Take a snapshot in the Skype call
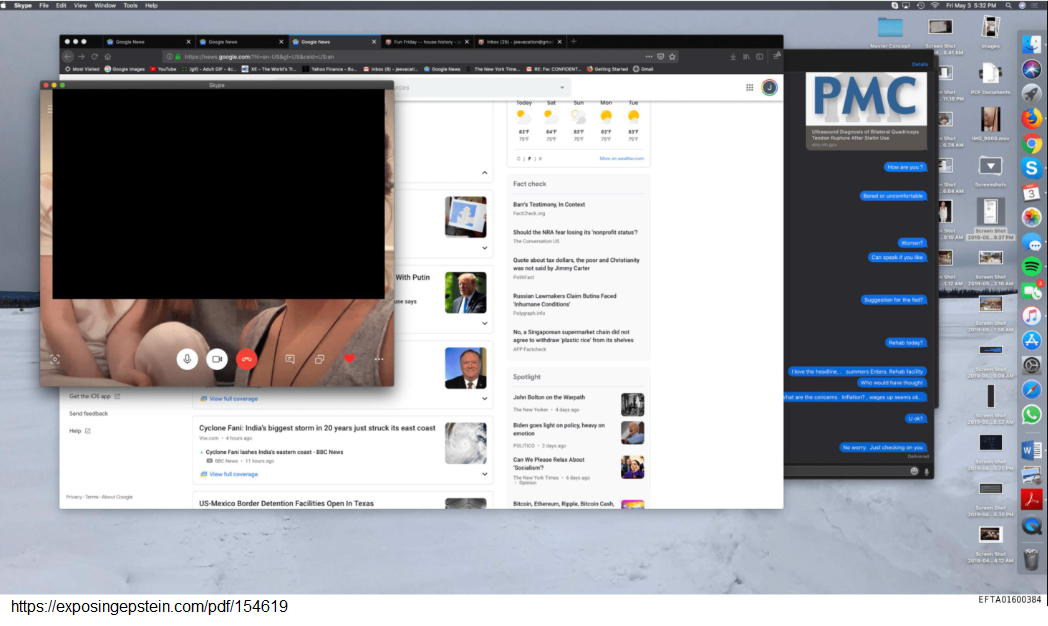1048x626 pixels. [55, 359]
